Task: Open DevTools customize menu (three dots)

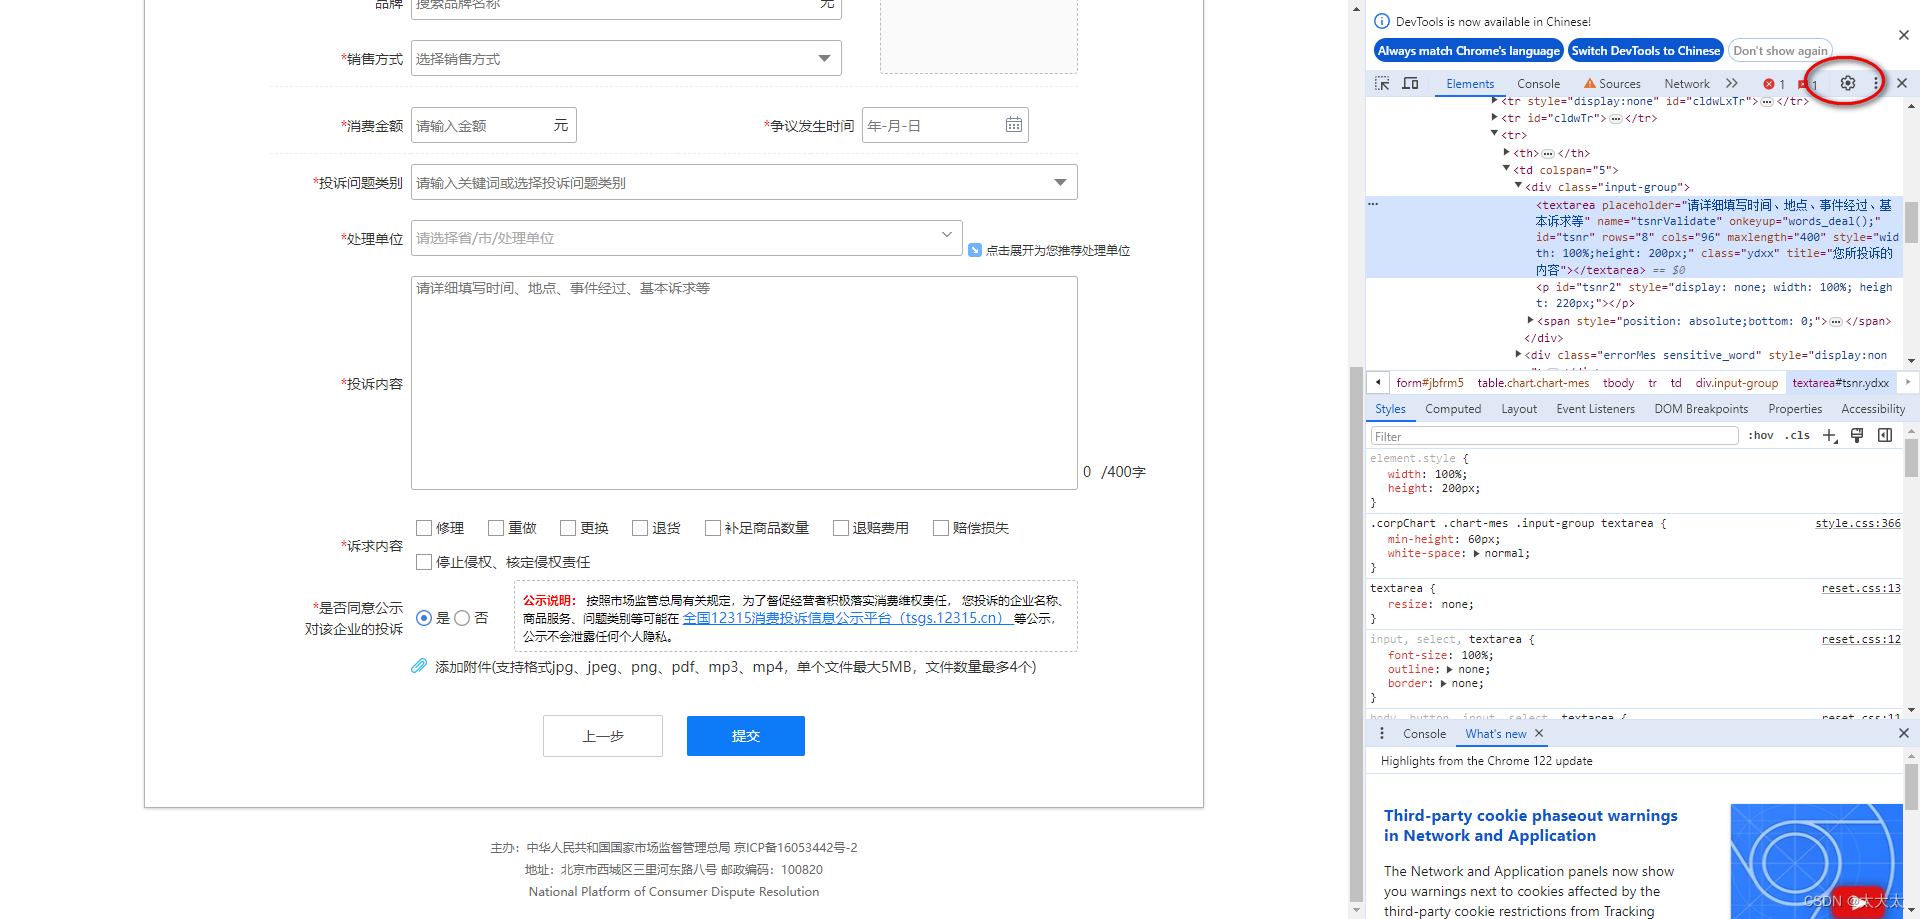Action: click(1876, 84)
